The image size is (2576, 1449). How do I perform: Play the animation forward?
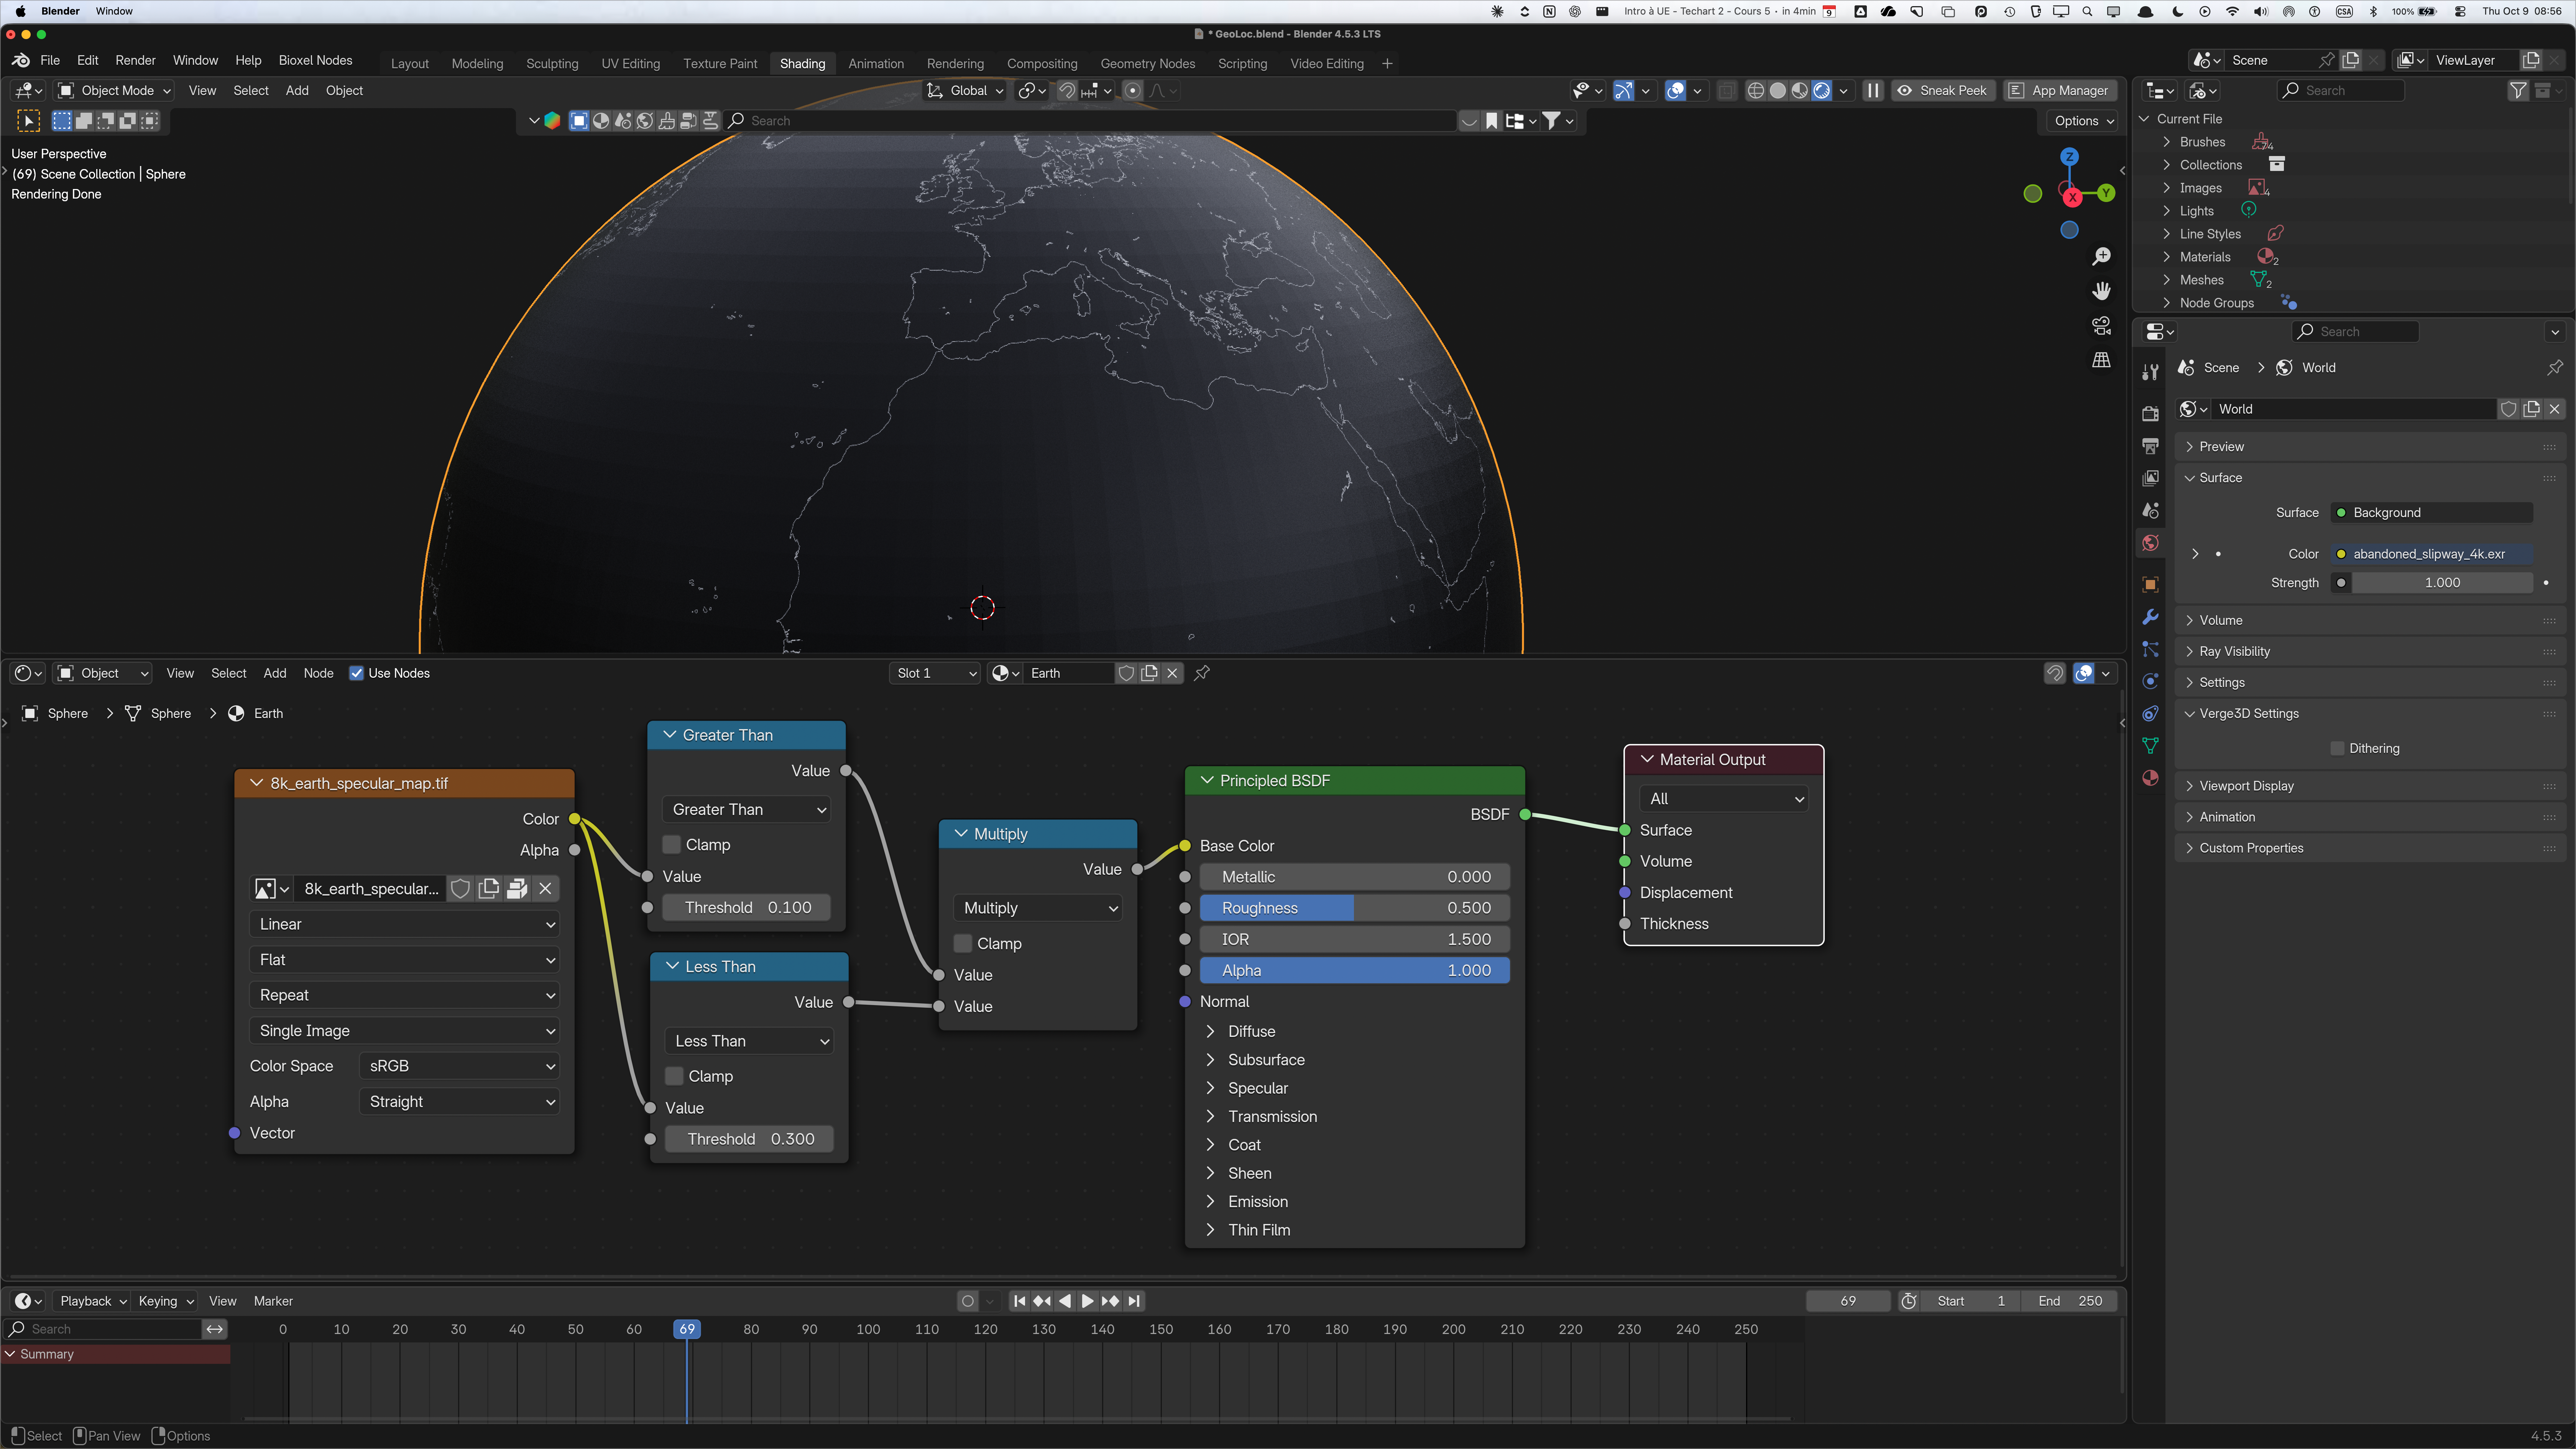click(1087, 1301)
